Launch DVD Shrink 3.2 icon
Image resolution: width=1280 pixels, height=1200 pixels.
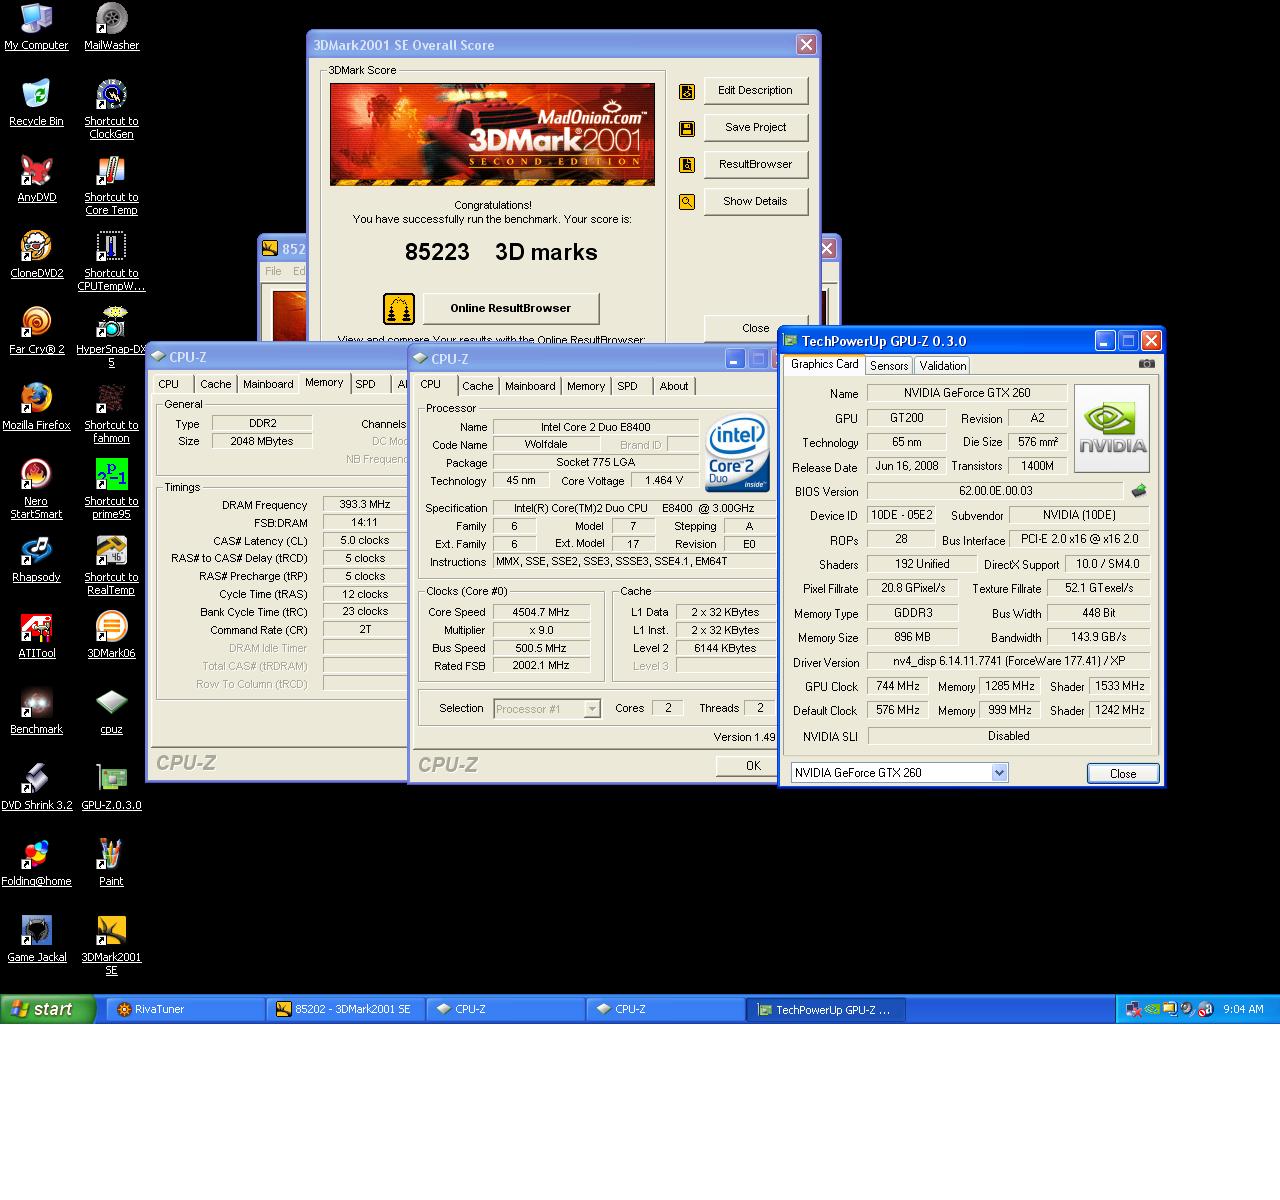point(36,787)
